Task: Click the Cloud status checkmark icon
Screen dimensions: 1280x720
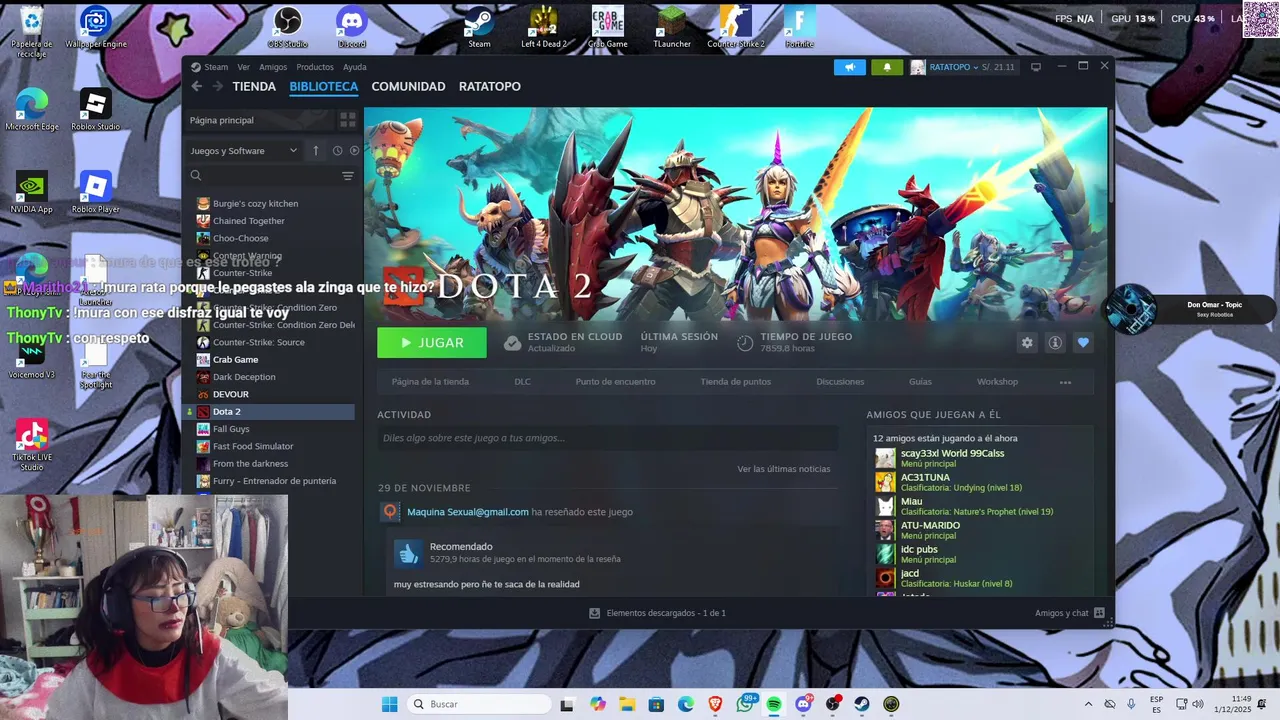Action: (x=512, y=343)
